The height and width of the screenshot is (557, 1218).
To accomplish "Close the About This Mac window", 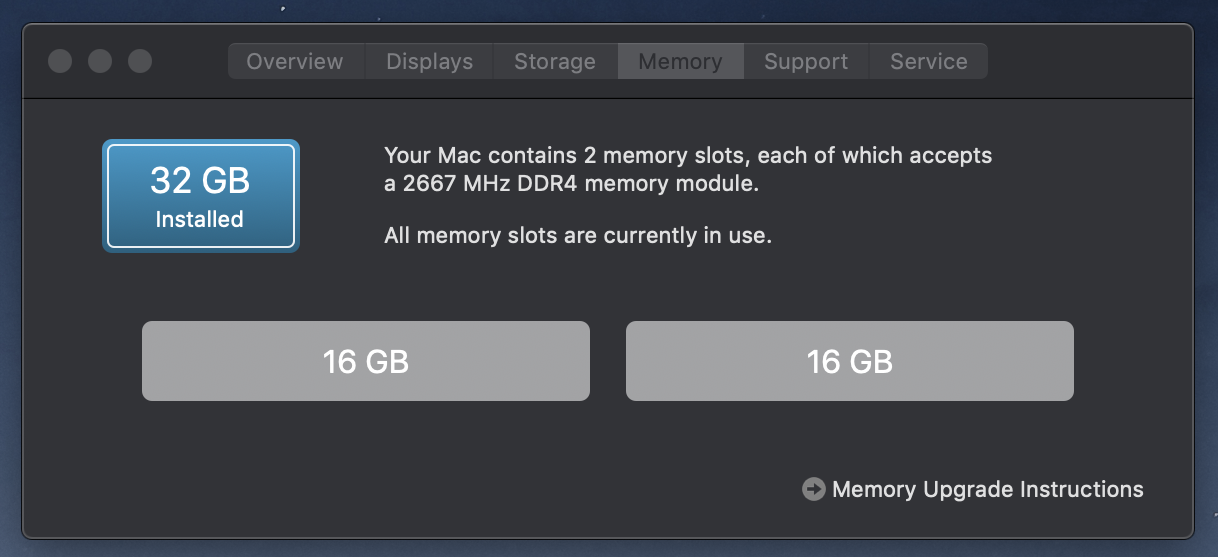I will pyautogui.click(x=60, y=61).
